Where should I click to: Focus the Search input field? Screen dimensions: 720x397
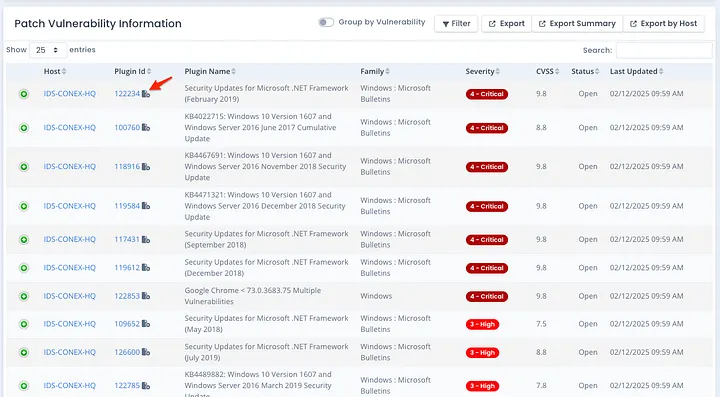[x=664, y=50]
